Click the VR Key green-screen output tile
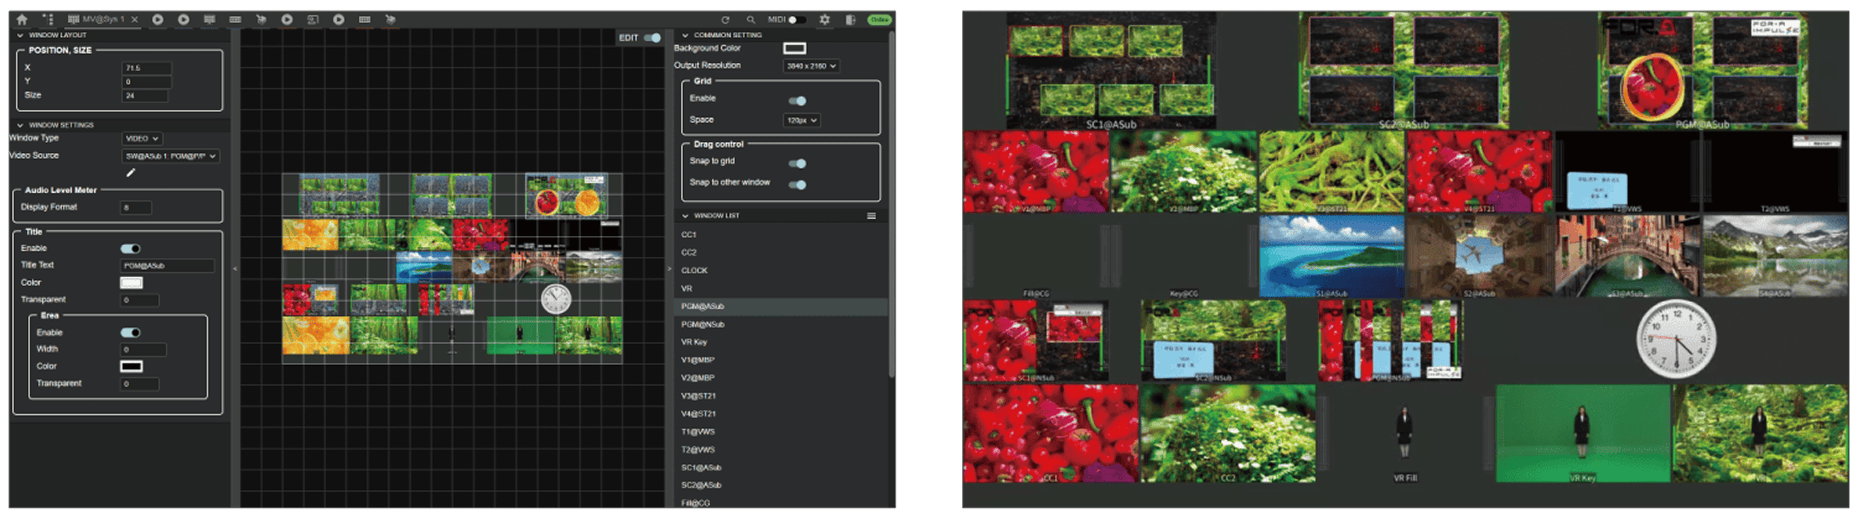 1583,434
